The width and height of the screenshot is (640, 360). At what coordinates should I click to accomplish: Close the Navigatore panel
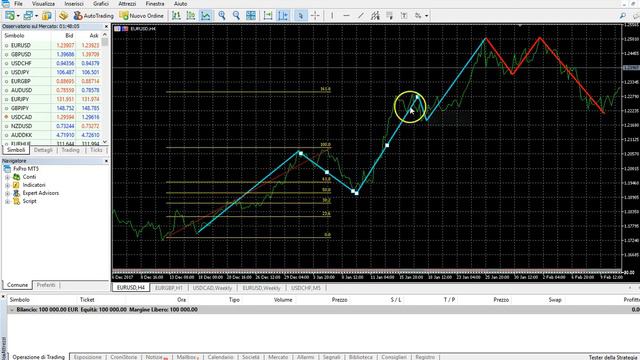click(106, 161)
